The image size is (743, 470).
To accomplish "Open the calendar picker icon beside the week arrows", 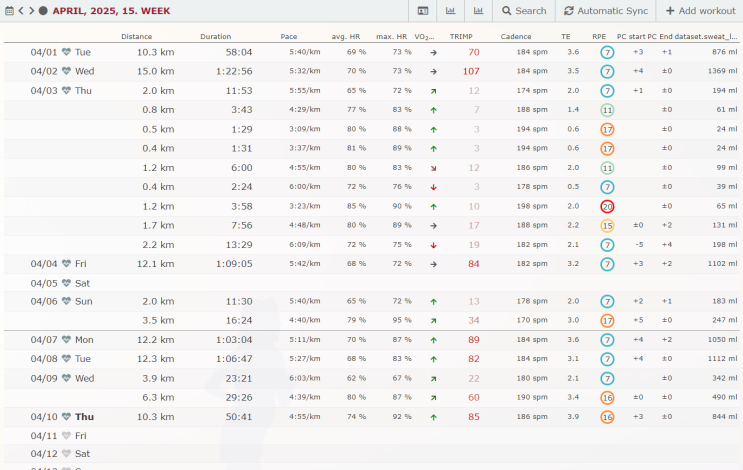I will pos(8,11).
